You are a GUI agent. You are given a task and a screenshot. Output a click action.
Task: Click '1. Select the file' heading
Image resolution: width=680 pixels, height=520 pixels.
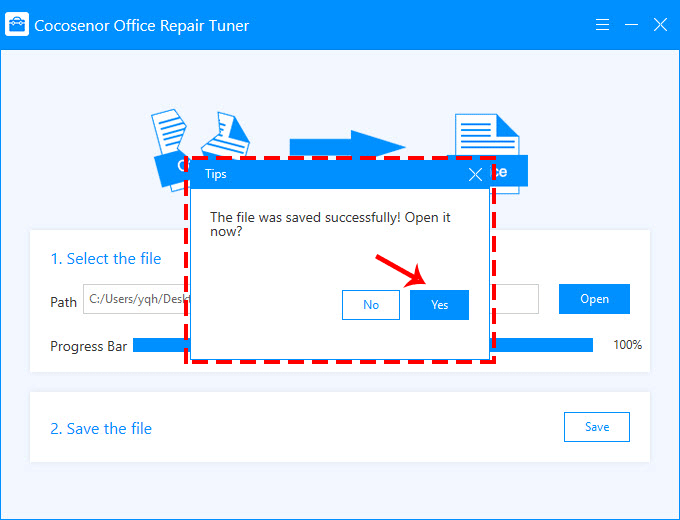106,258
